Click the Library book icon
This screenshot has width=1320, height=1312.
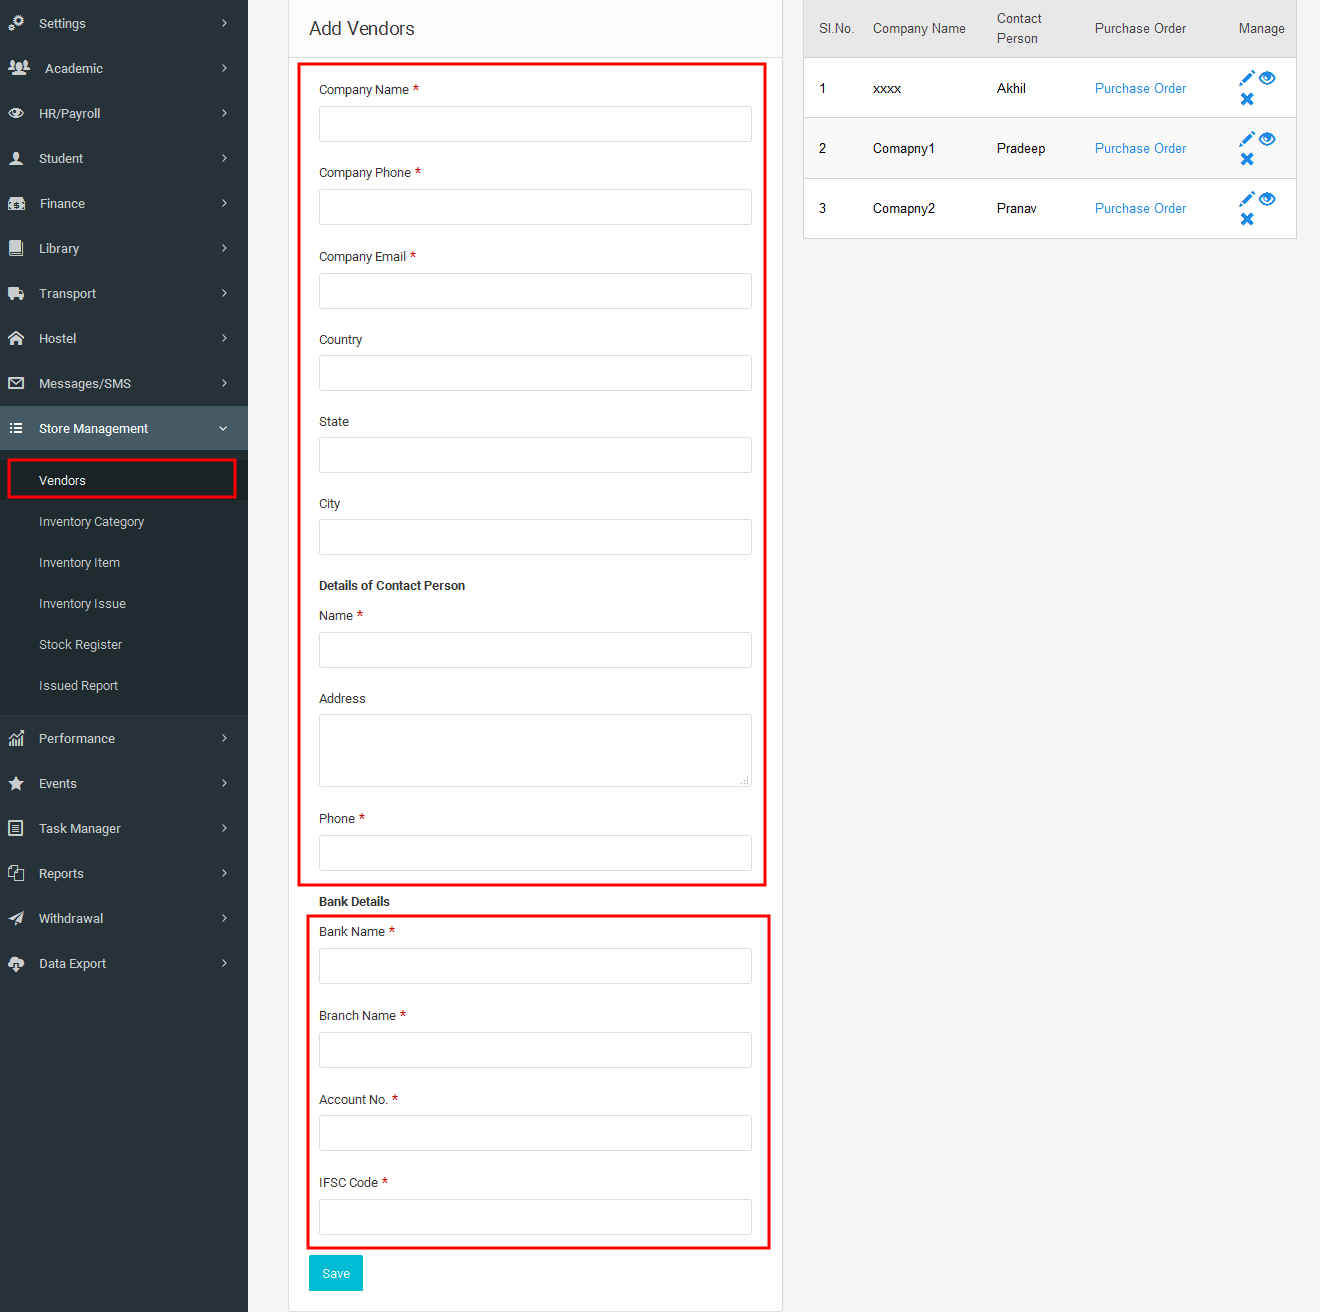point(16,248)
